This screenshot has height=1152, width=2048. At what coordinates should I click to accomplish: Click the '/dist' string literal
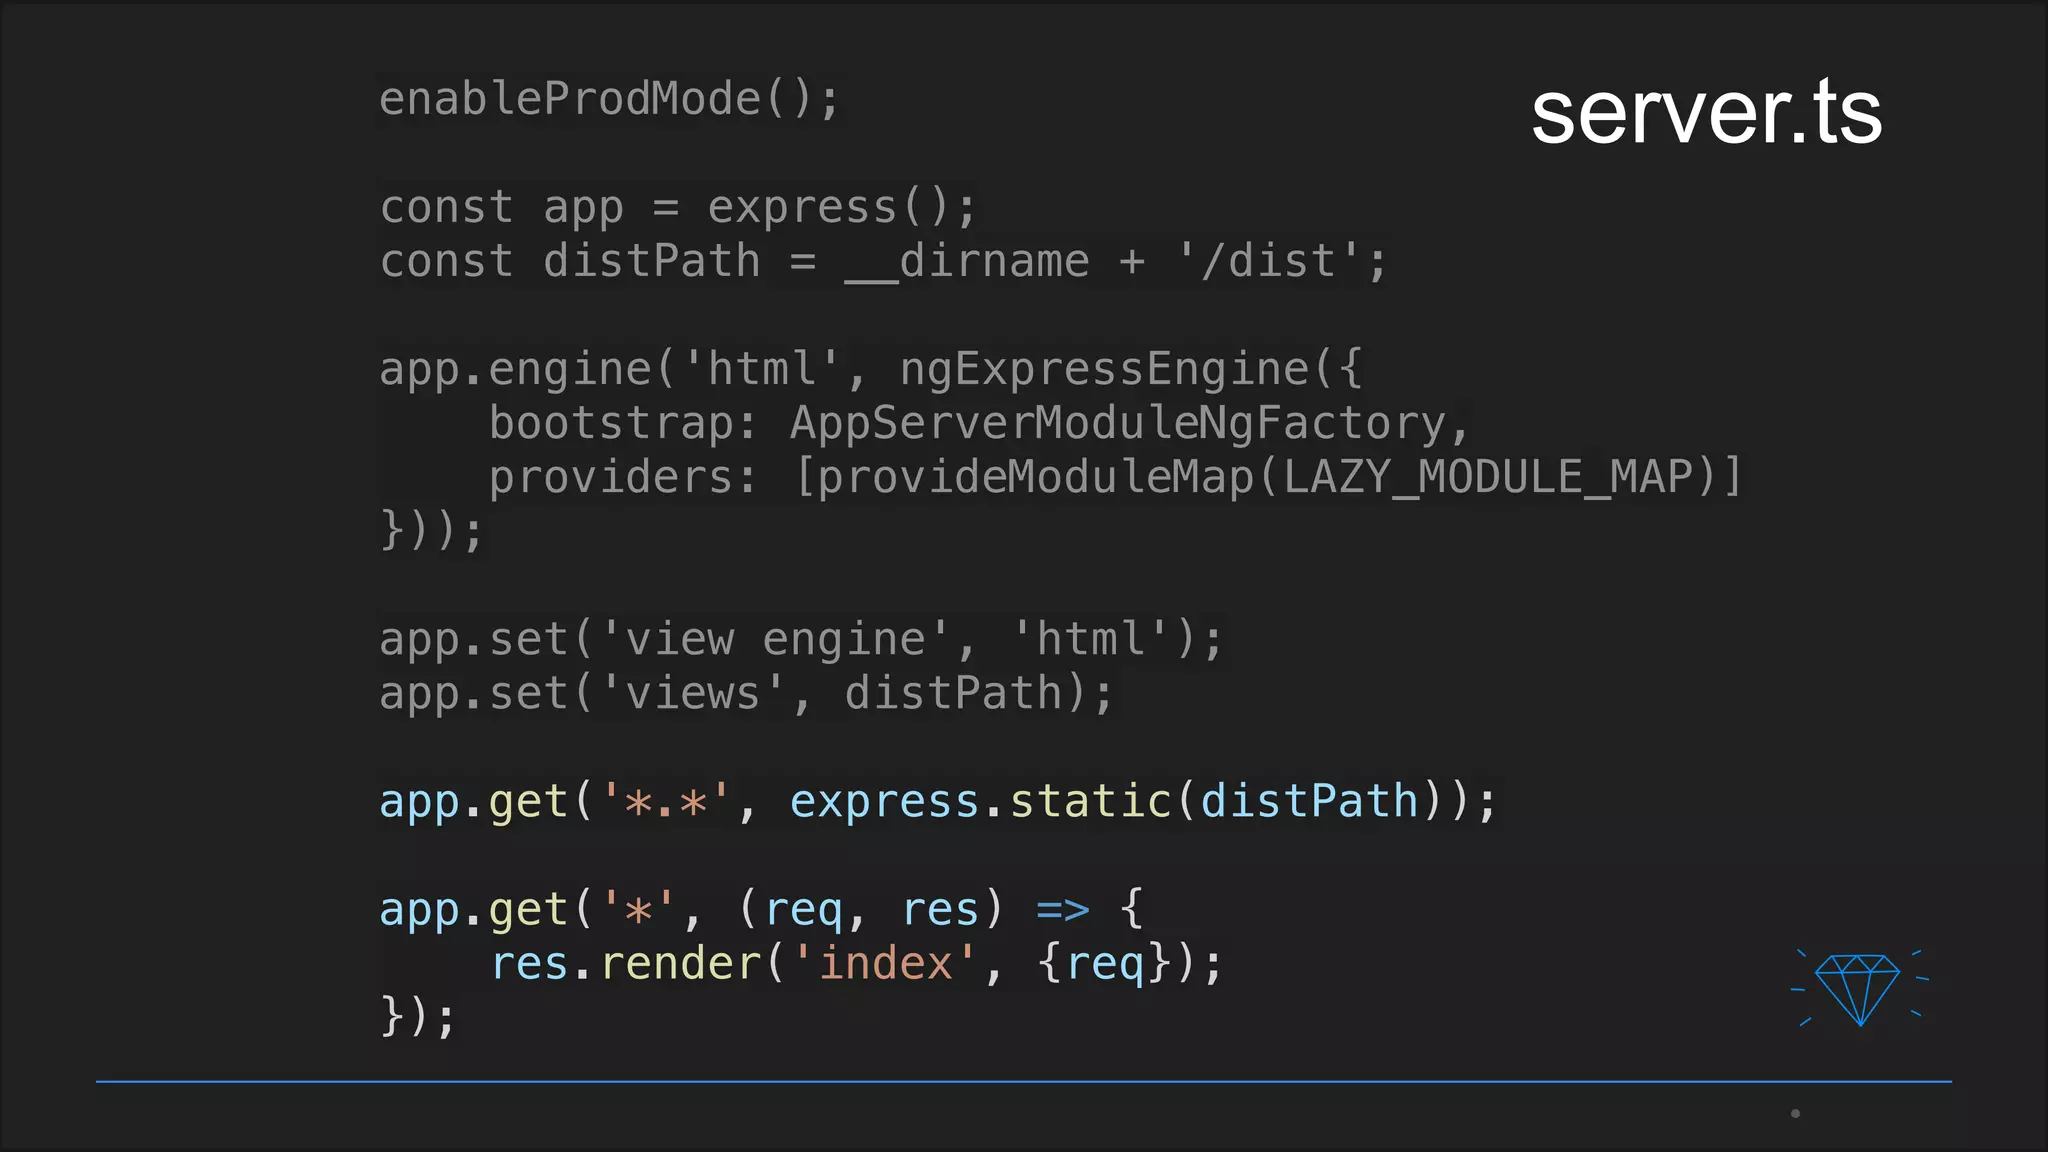1268,262
